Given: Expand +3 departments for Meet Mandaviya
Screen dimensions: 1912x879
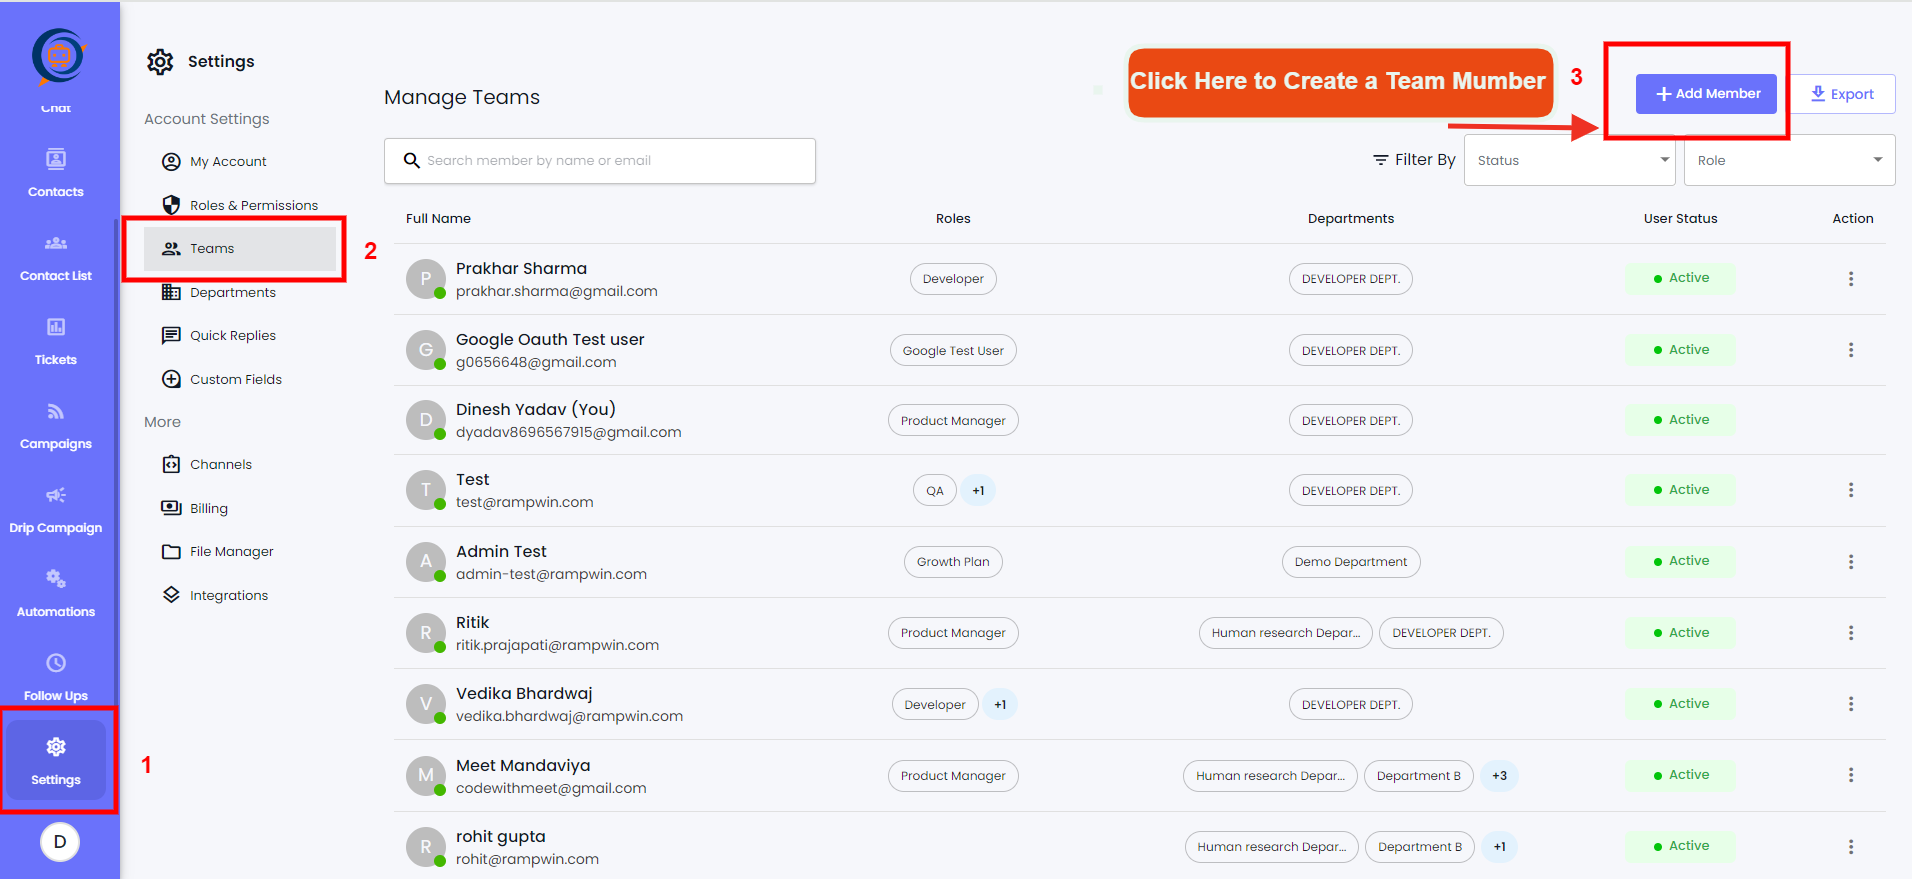Looking at the screenshot, I should (1499, 776).
